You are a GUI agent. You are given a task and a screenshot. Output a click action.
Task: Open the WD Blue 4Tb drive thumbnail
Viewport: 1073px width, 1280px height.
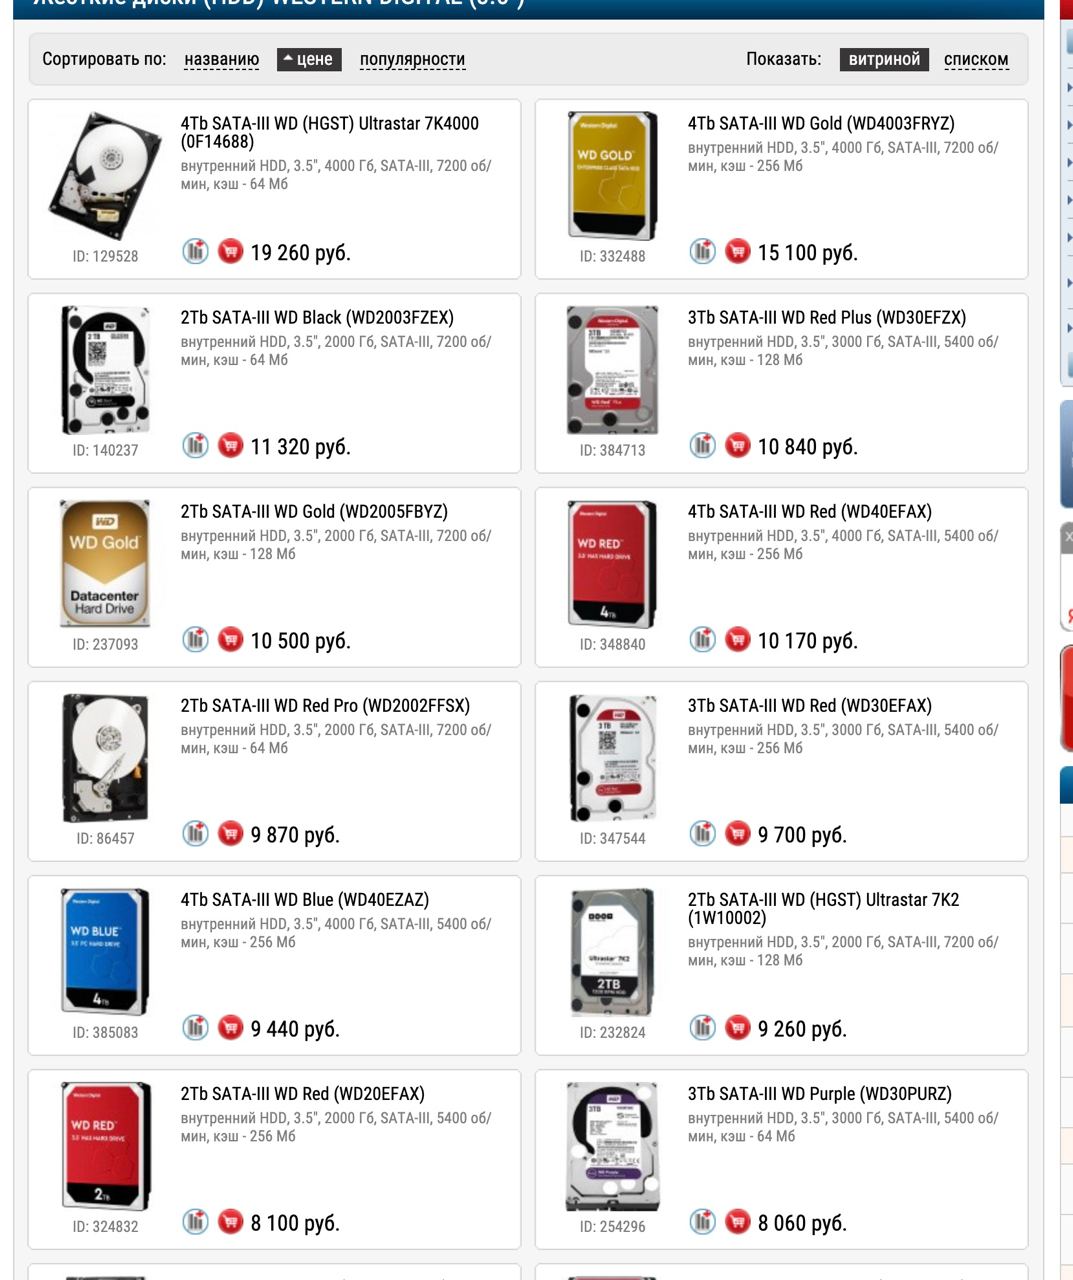tap(105, 951)
